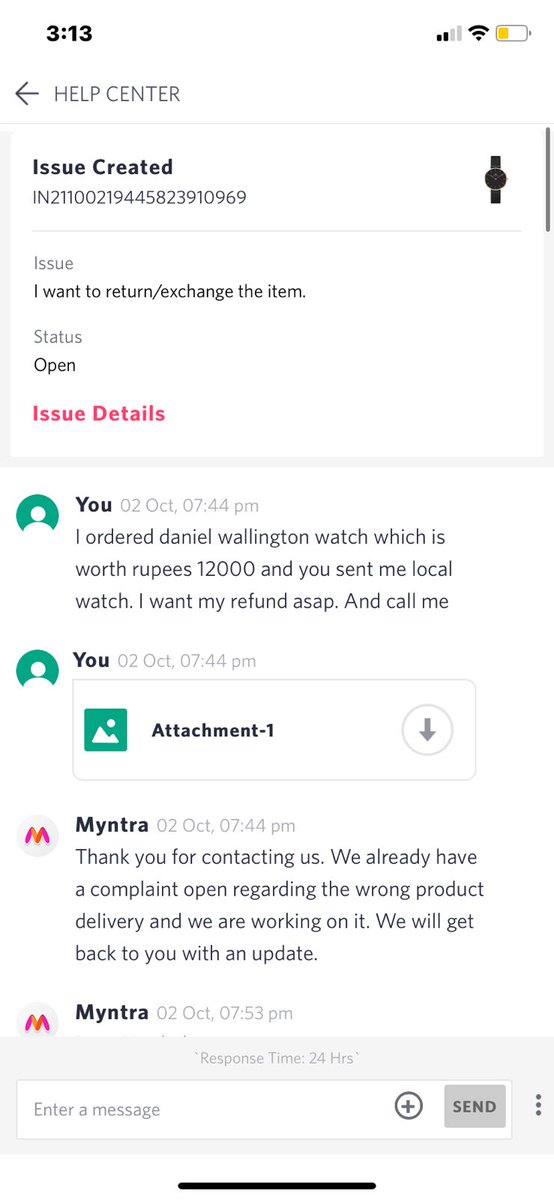Open the Issue Details link
The width and height of the screenshot is (554, 1200).
99,414
